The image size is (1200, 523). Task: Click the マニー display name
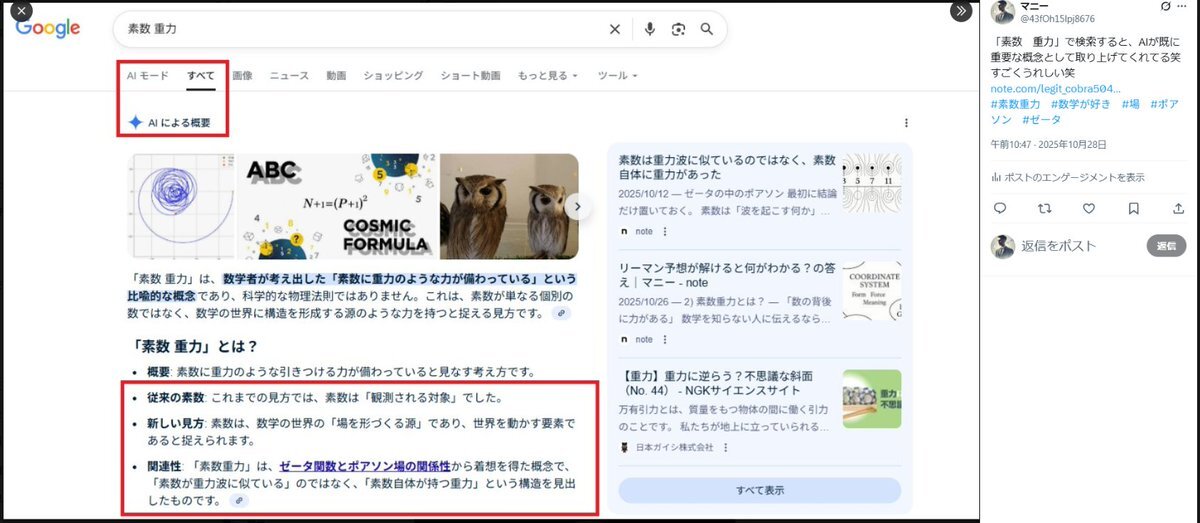[1034, 6]
